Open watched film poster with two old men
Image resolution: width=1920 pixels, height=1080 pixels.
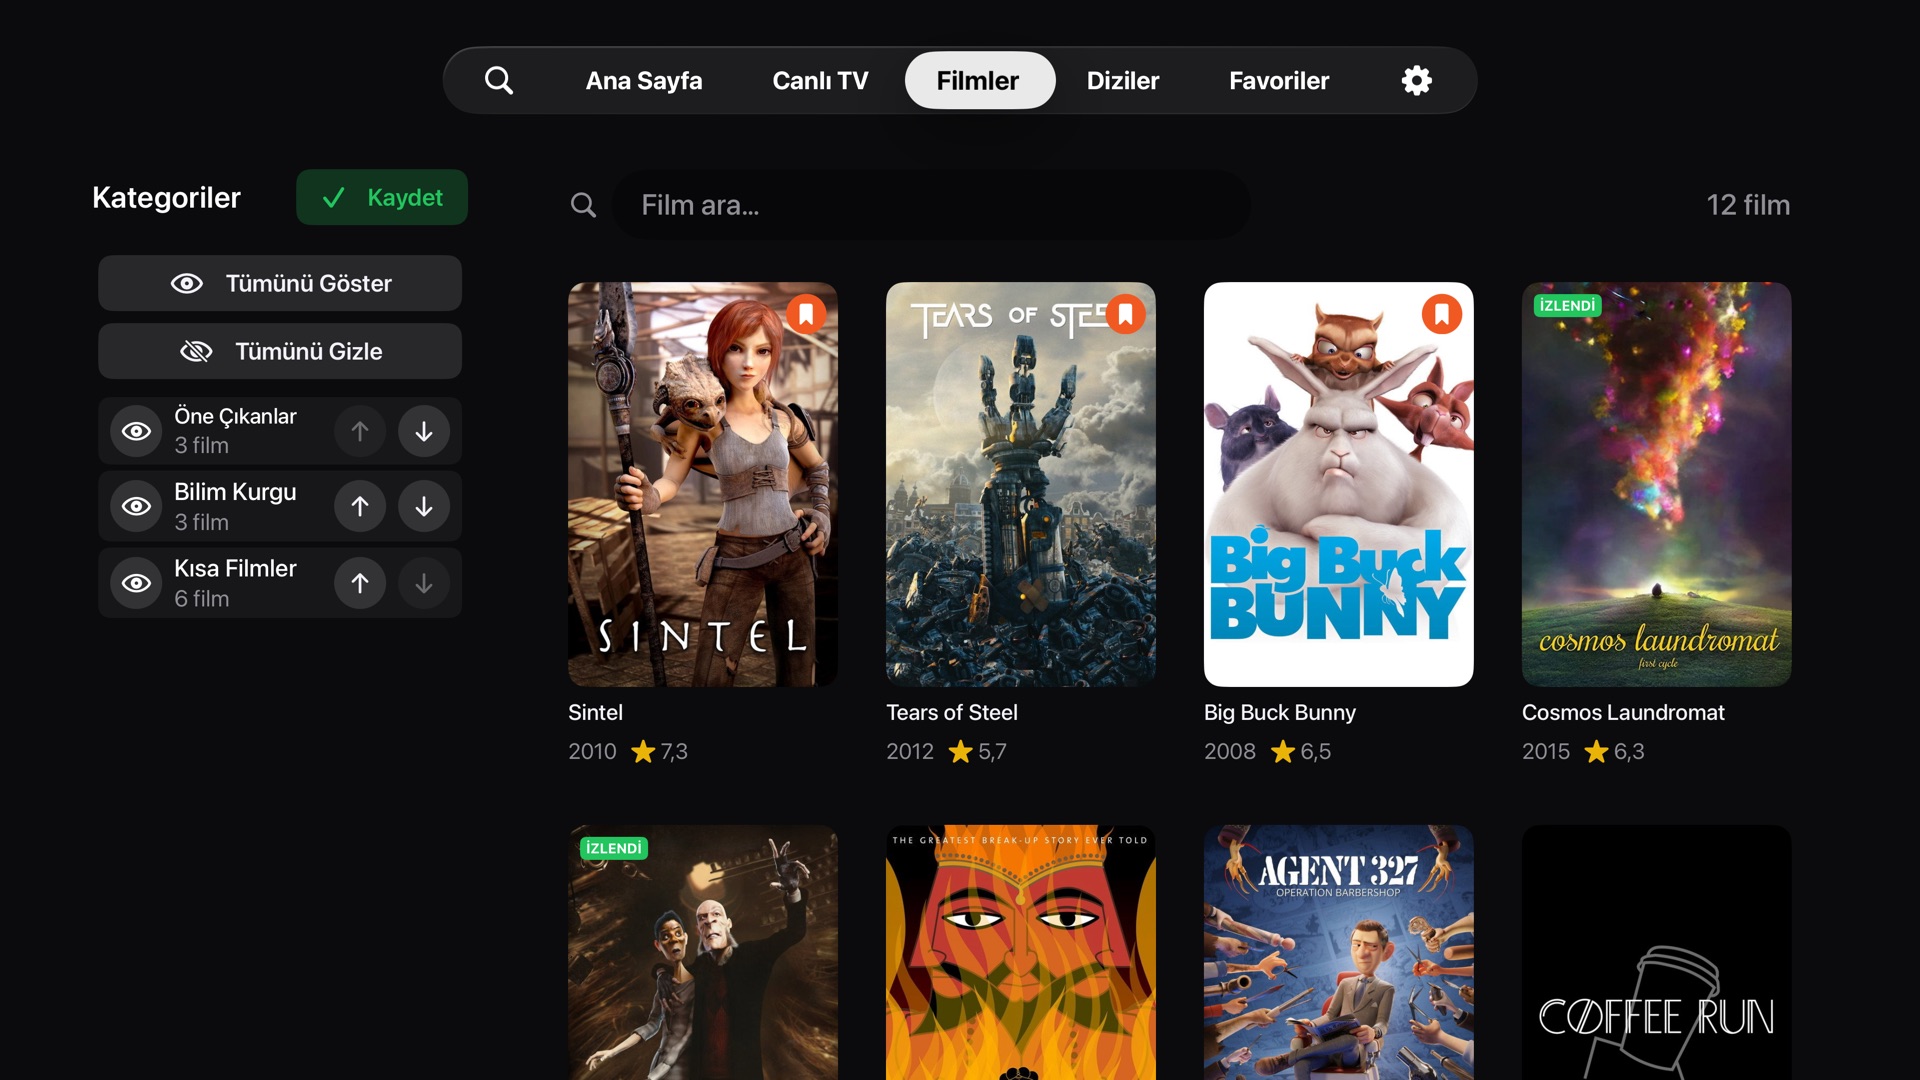tap(703, 952)
